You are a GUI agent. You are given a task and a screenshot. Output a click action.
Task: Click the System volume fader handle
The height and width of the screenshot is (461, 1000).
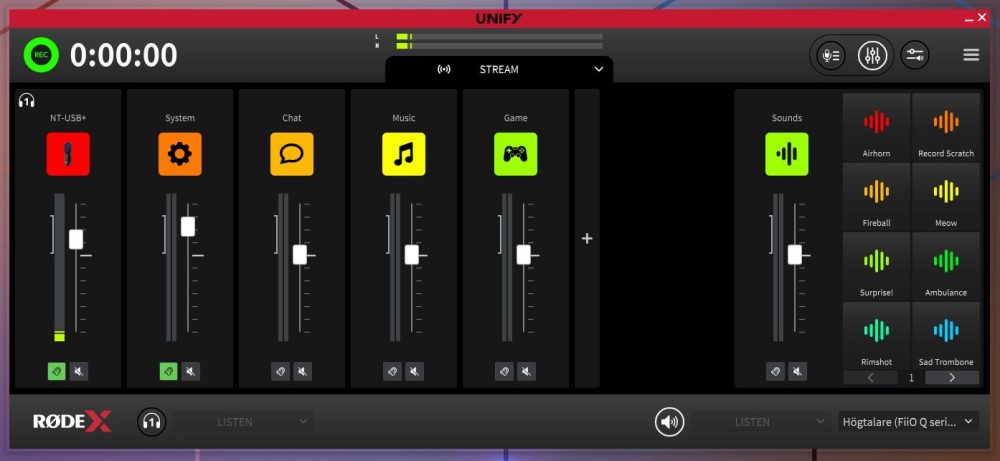[188, 226]
